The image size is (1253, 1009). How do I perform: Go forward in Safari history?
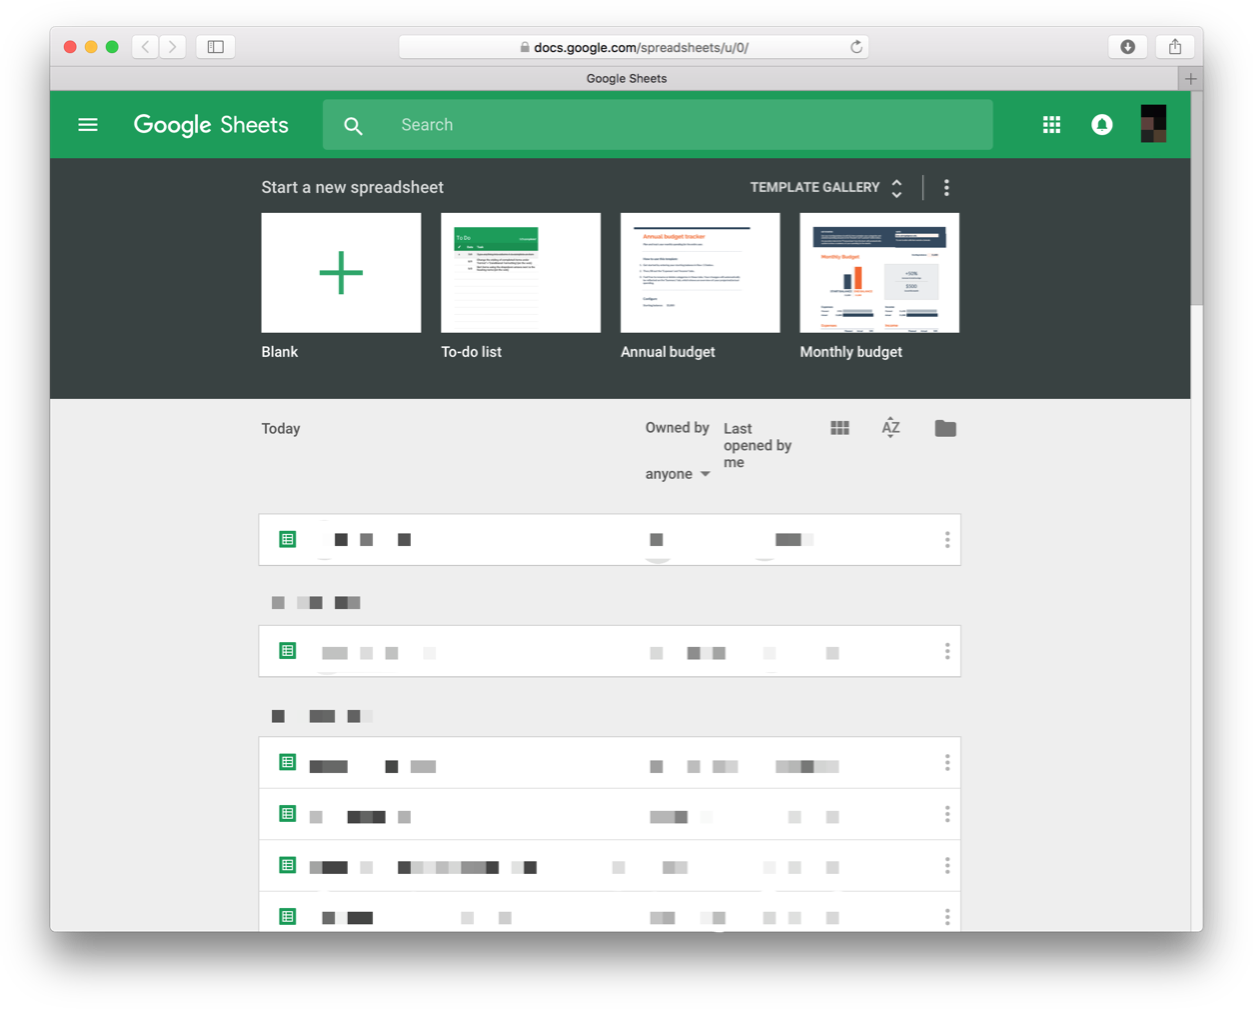pos(172,47)
